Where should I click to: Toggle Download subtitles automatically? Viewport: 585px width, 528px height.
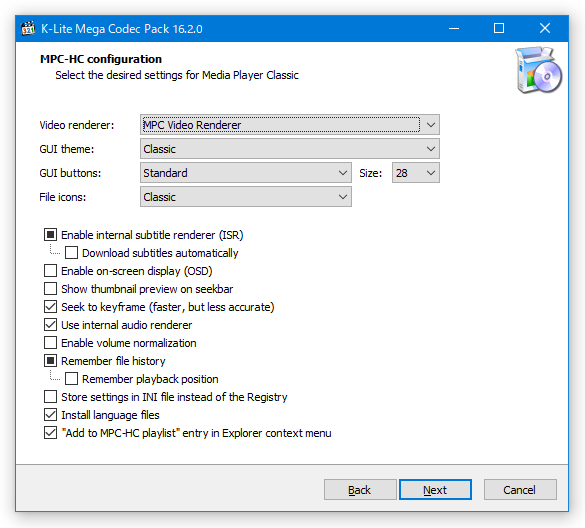point(71,253)
